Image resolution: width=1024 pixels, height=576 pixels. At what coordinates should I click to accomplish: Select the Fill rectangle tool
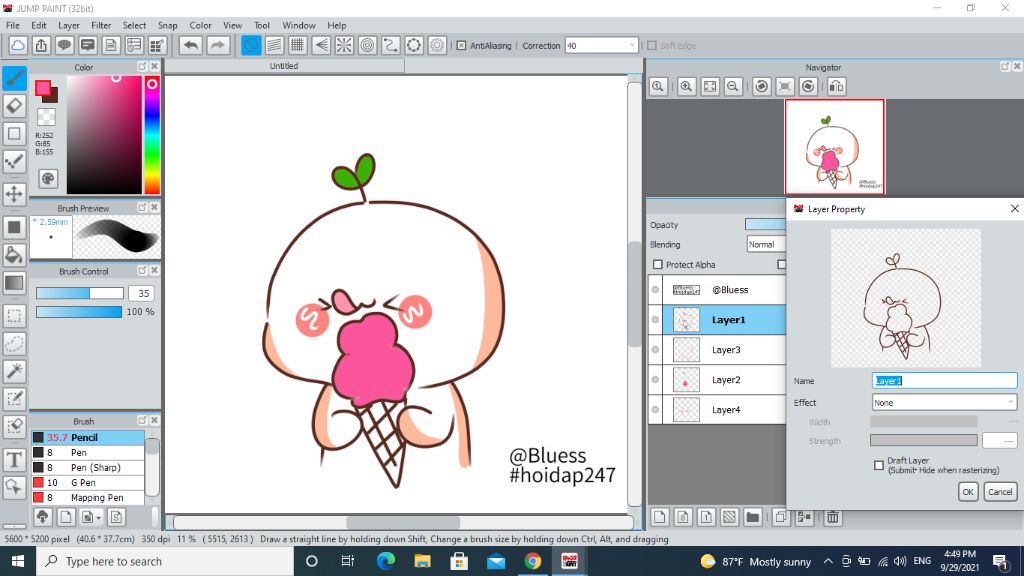tap(14, 227)
